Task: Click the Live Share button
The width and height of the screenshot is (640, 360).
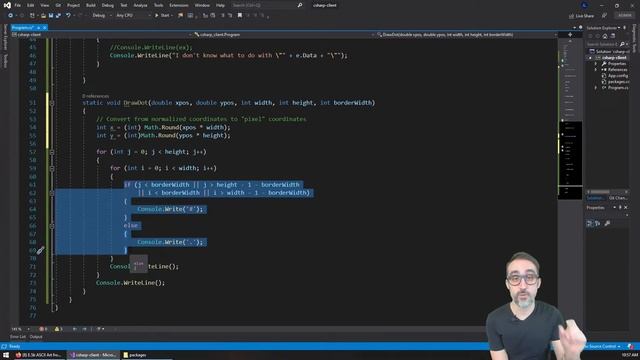Action: pyautogui.click(x=582, y=16)
